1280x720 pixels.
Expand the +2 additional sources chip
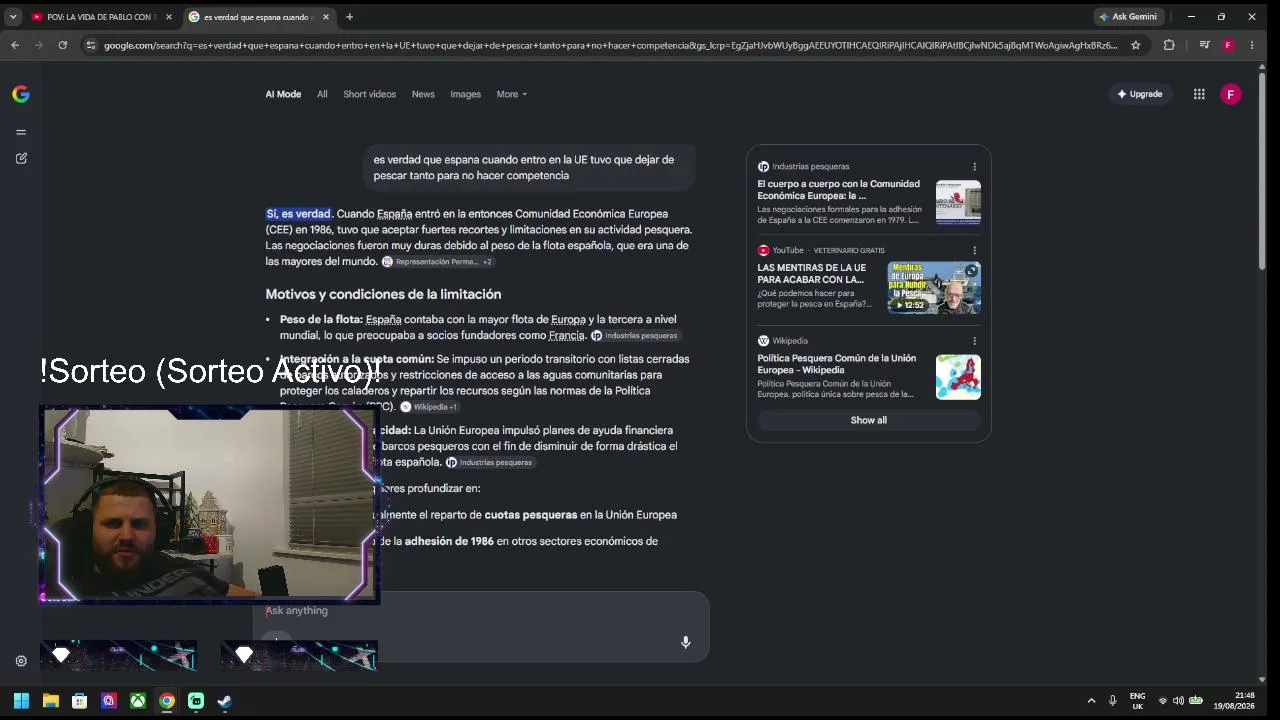click(x=487, y=262)
